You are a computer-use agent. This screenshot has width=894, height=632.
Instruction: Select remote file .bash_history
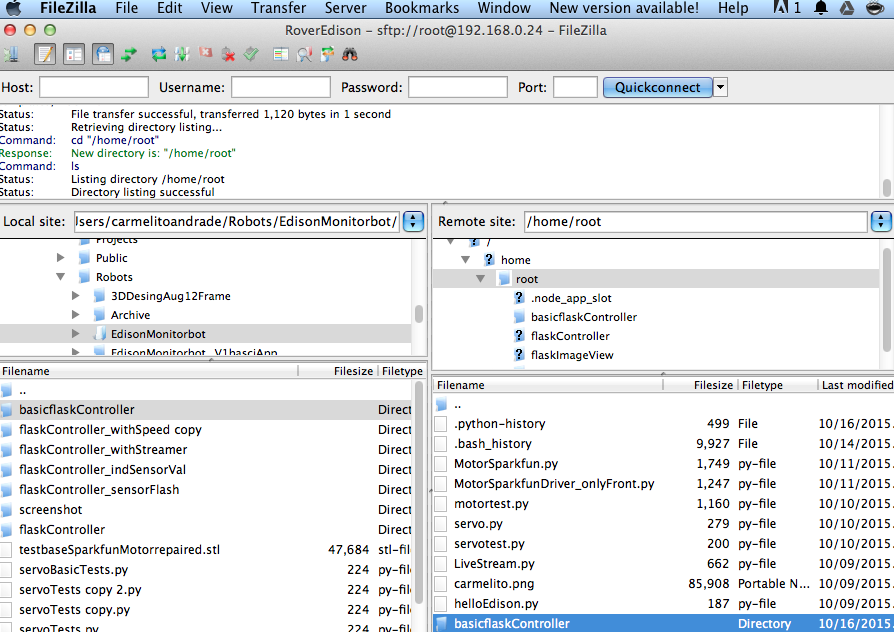[664, 444]
